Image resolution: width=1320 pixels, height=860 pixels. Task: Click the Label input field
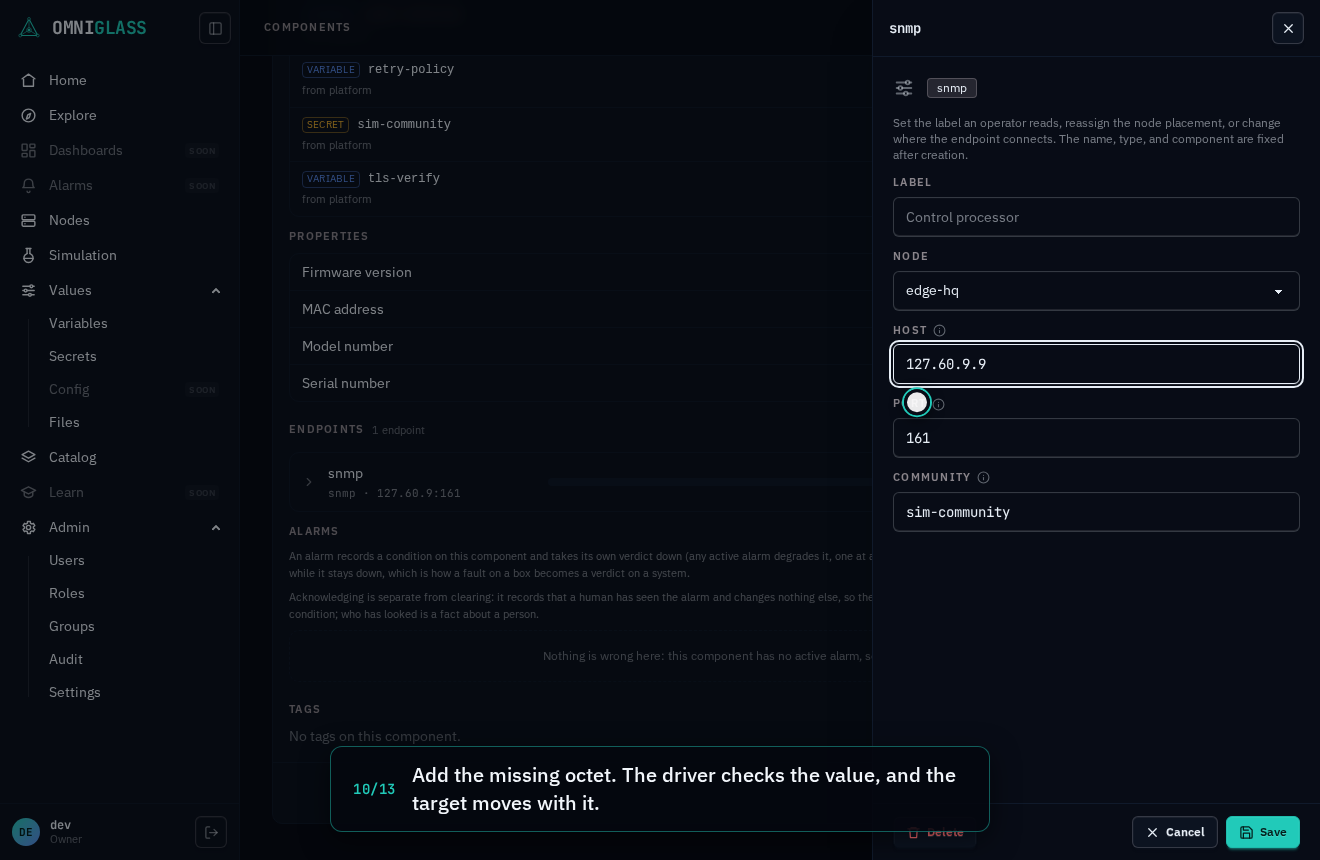click(x=1096, y=217)
